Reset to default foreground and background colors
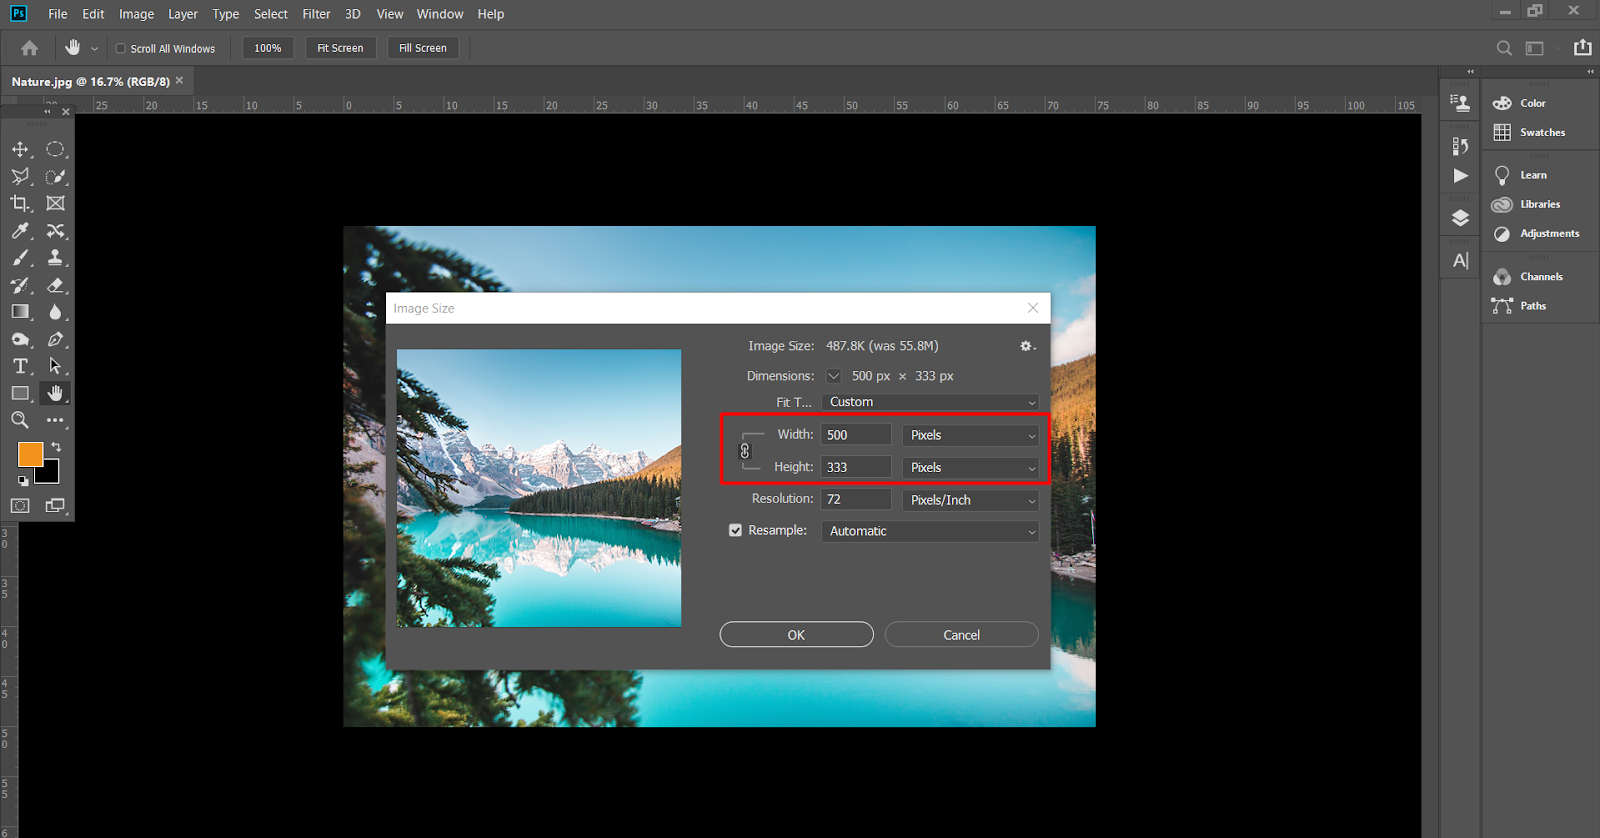 22,480
